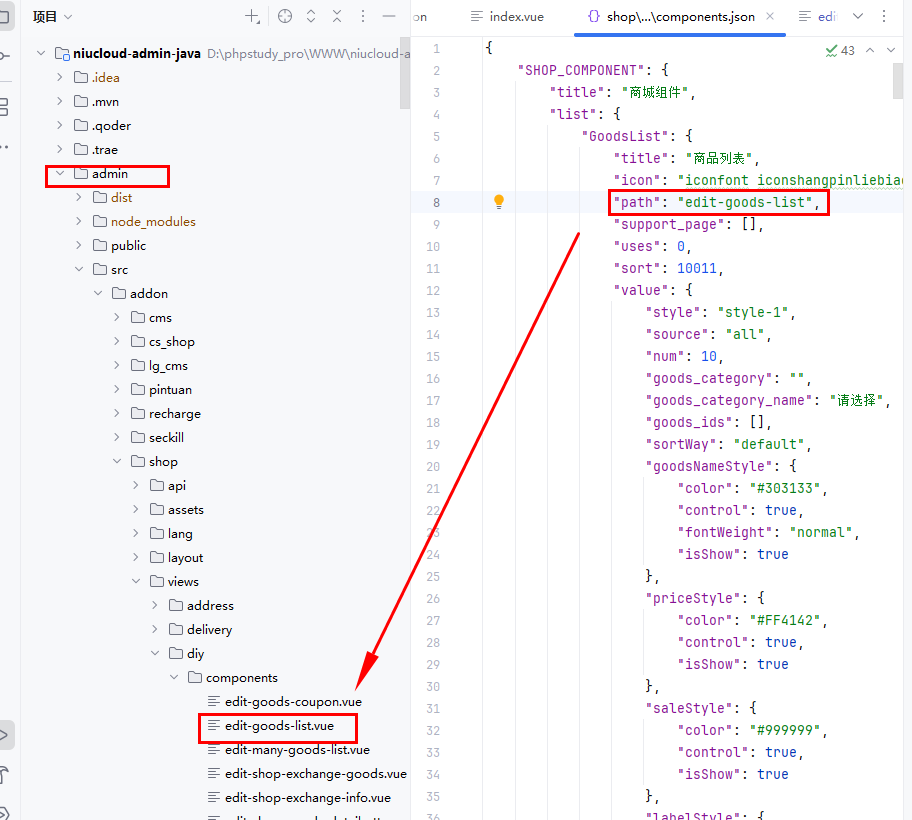Expand the node_modules folder
The image size is (912, 820).
click(x=79, y=222)
